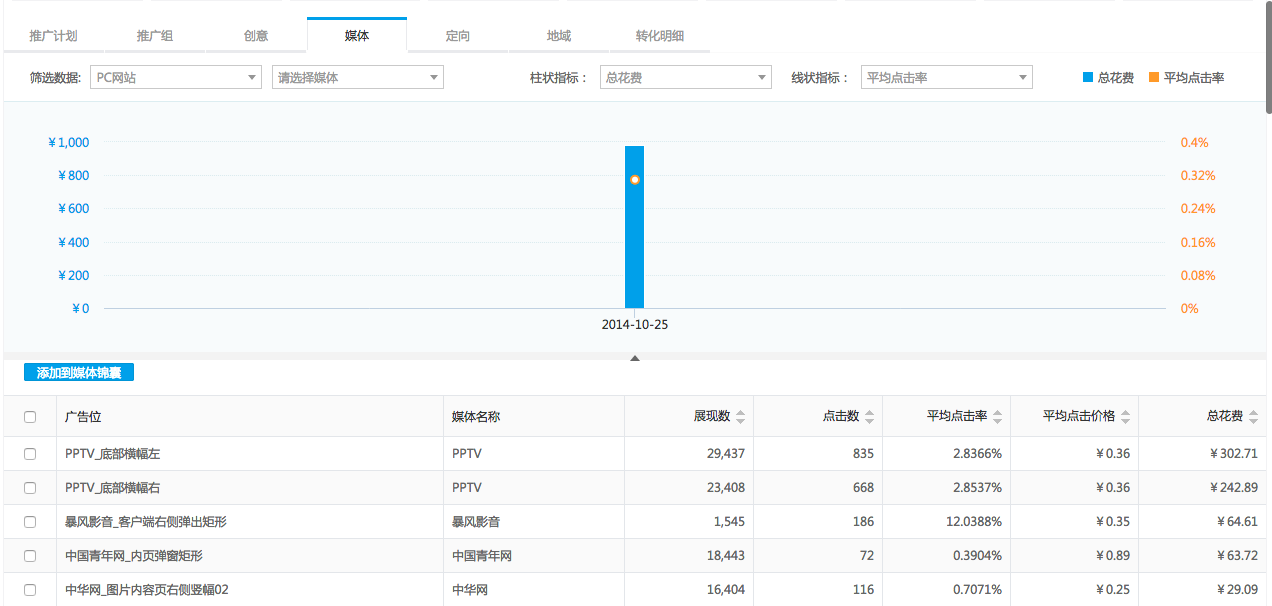Viewport: 1272px width, 606px height.
Task: Toggle the blue 总花费 legend swatch
Action: click(1088, 77)
